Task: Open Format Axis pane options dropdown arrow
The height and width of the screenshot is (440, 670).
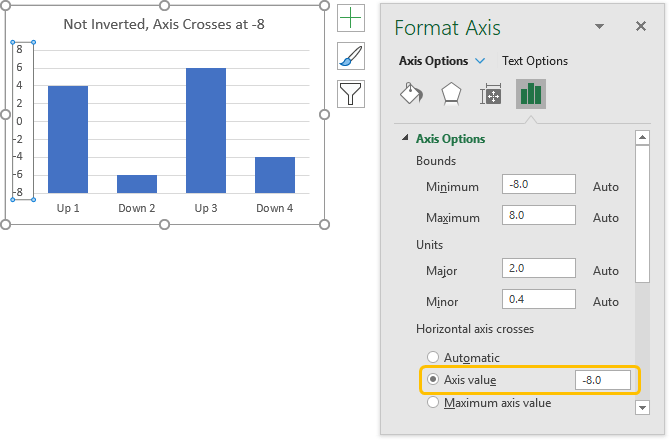Action: [x=600, y=27]
